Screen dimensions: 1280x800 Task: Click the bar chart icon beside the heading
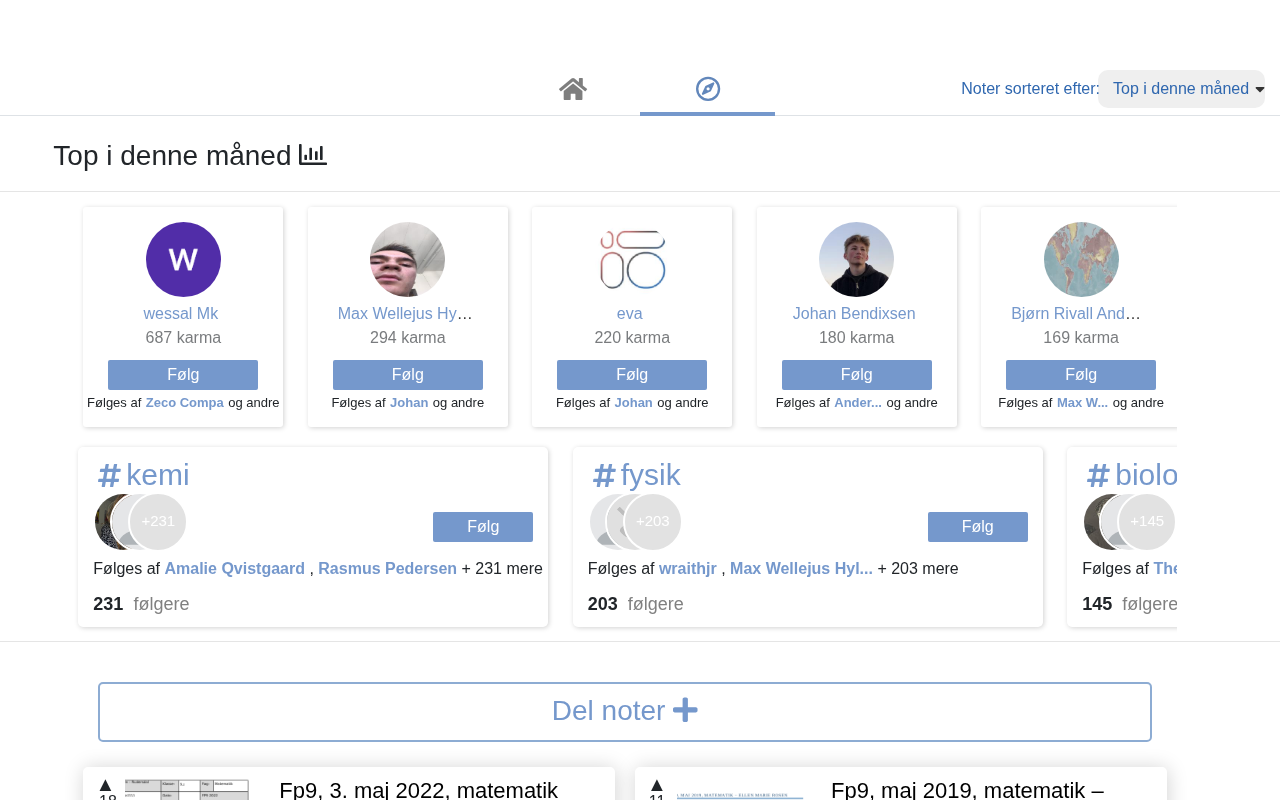pyautogui.click(x=313, y=155)
